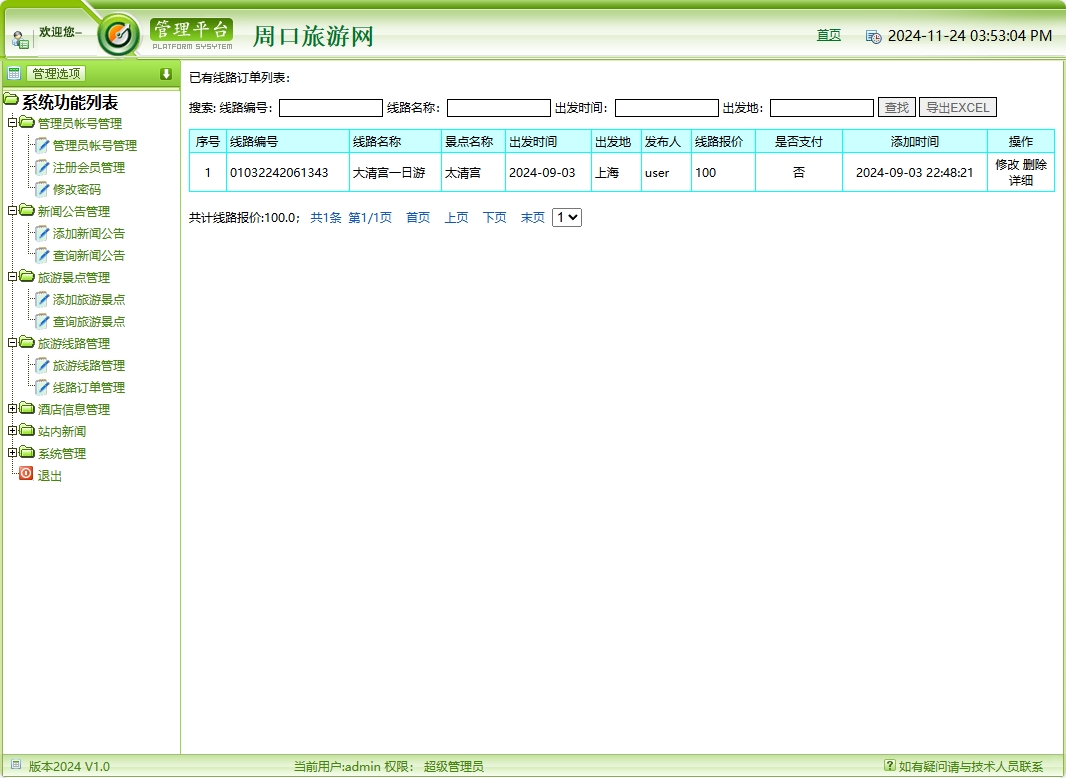Click the 线路编号 search input field

[x=330, y=107]
